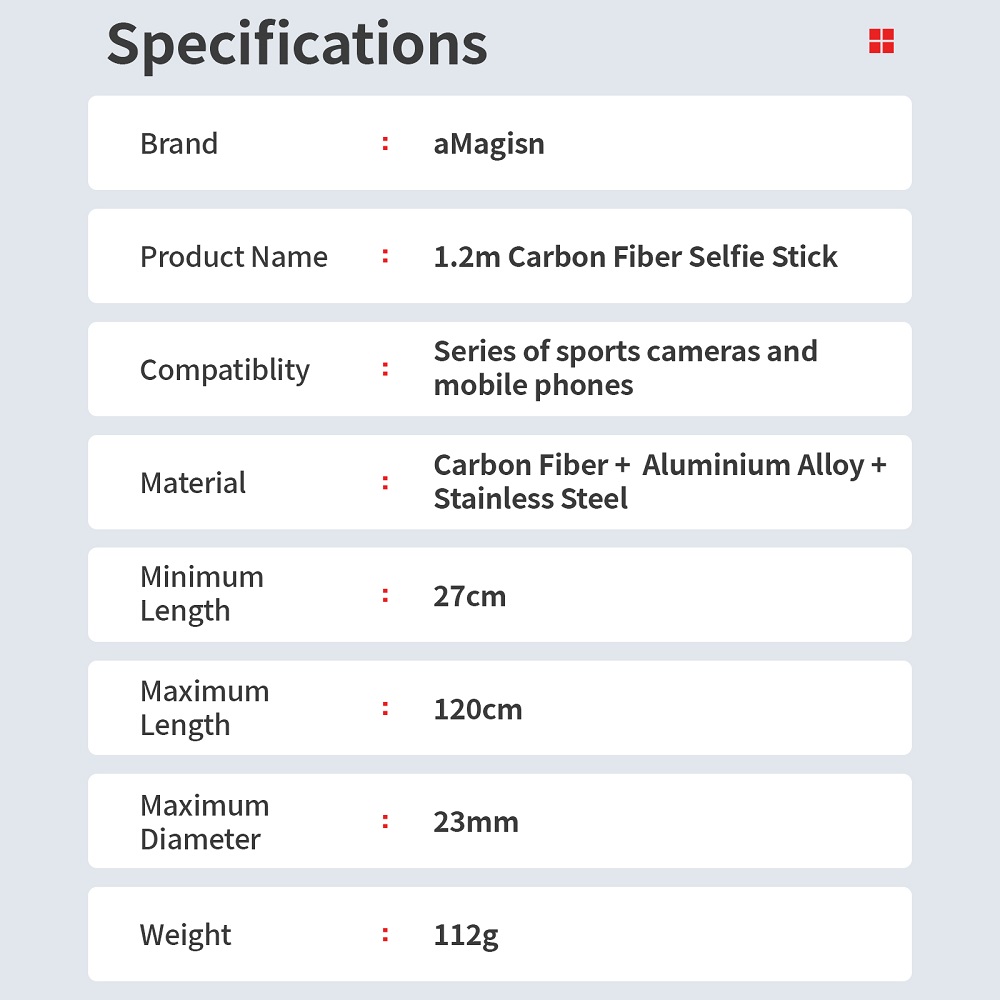The image size is (1000, 1000).
Task: Click the 120cm maximum length value
Action: 478,709
